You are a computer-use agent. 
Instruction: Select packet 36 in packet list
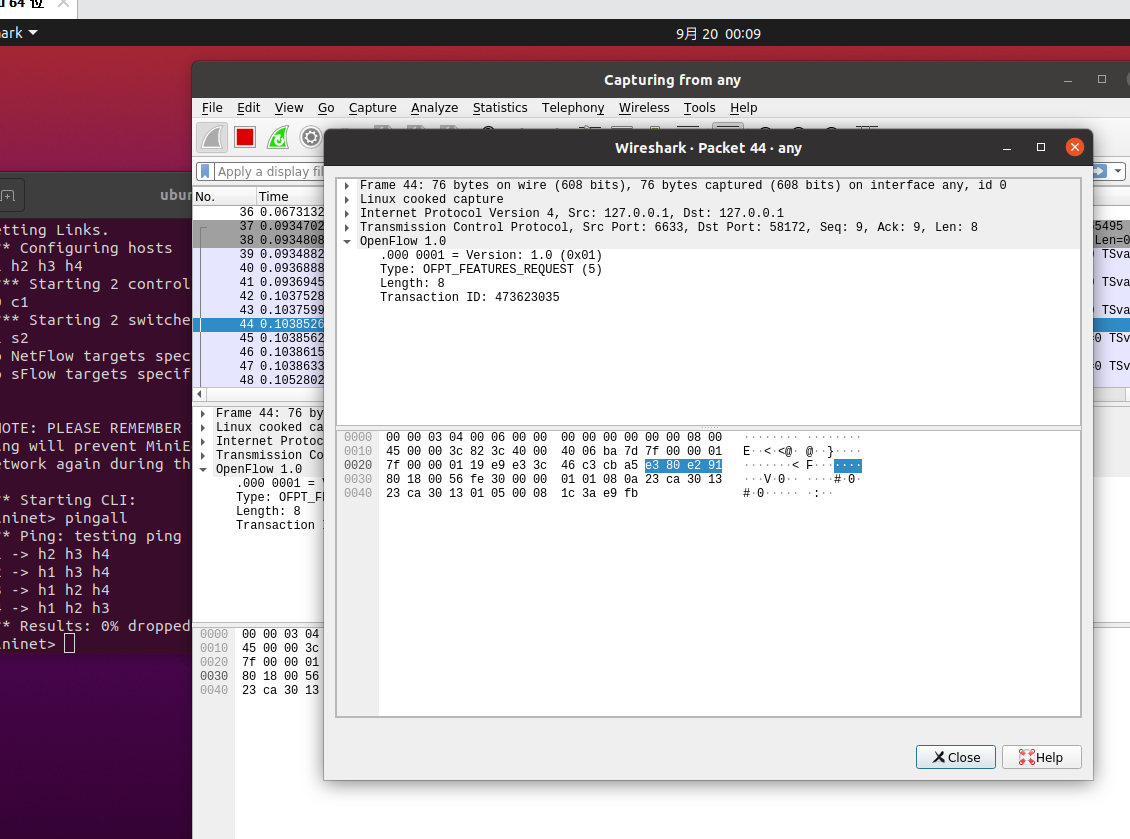coord(259,212)
